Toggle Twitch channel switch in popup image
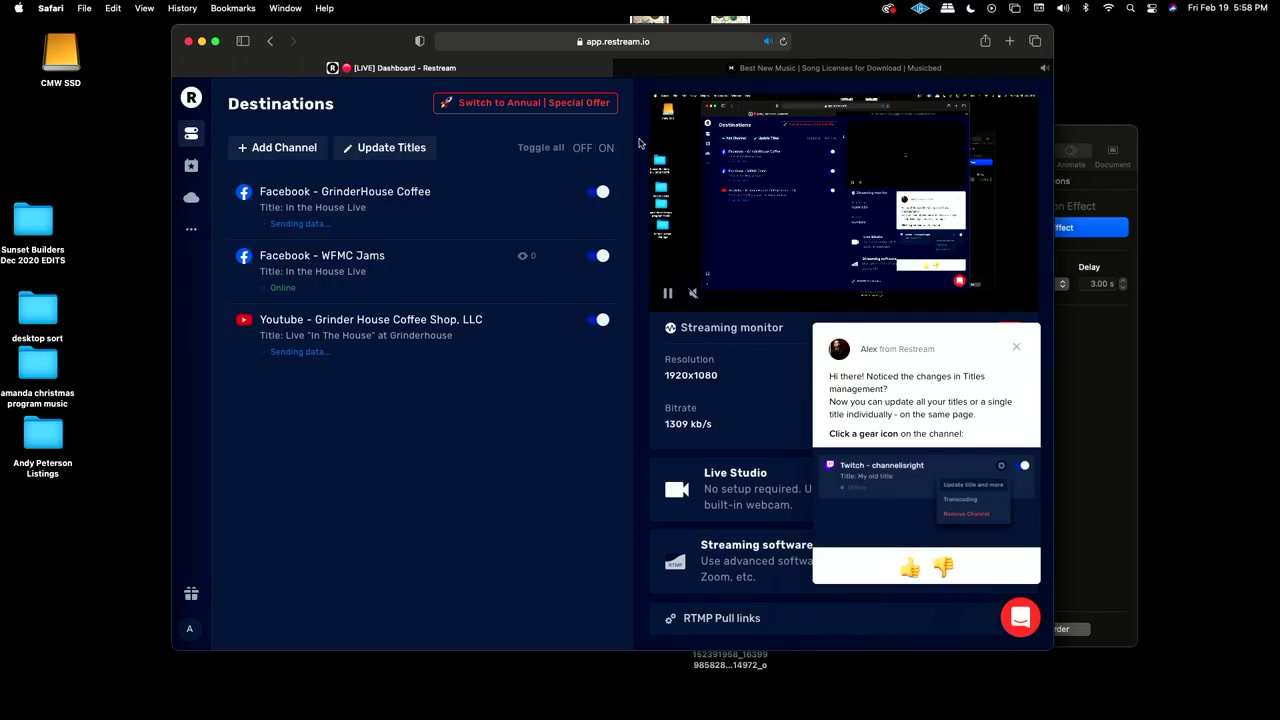The height and width of the screenshot is (720, 1280). point(1022,465)
